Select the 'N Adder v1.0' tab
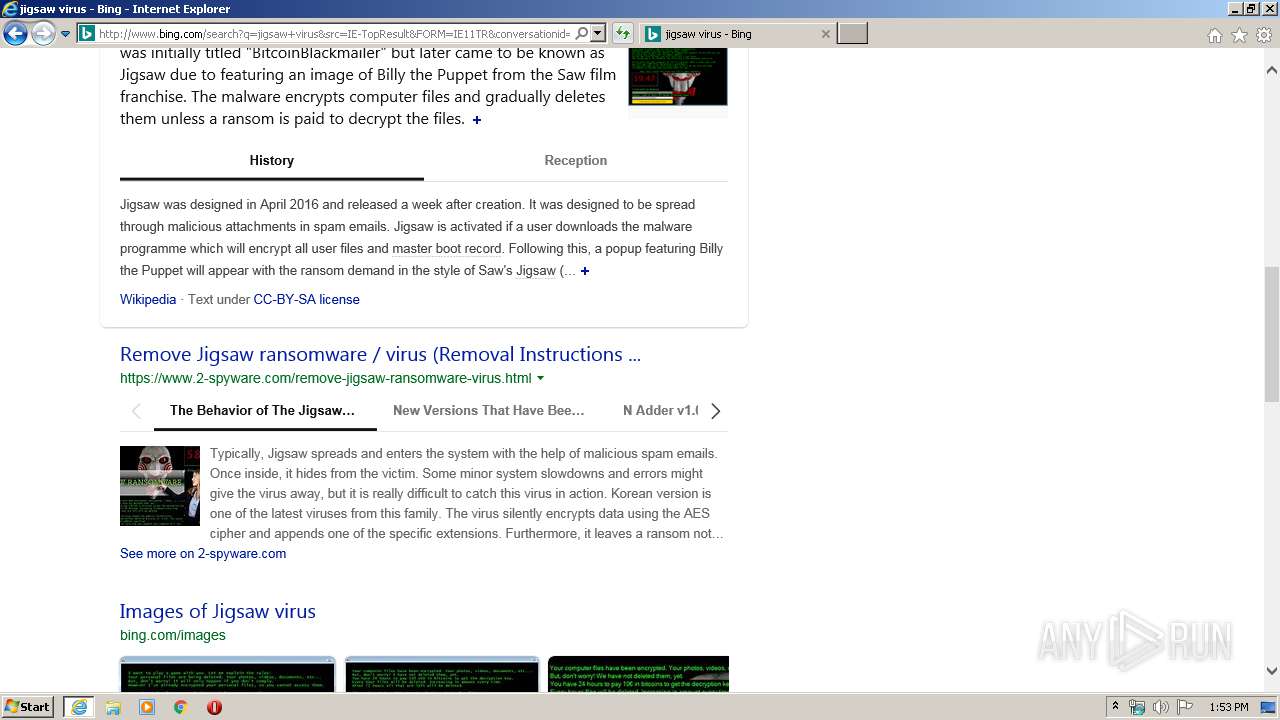The height and width of the screenshot is (720, 1280). point(660,410)
